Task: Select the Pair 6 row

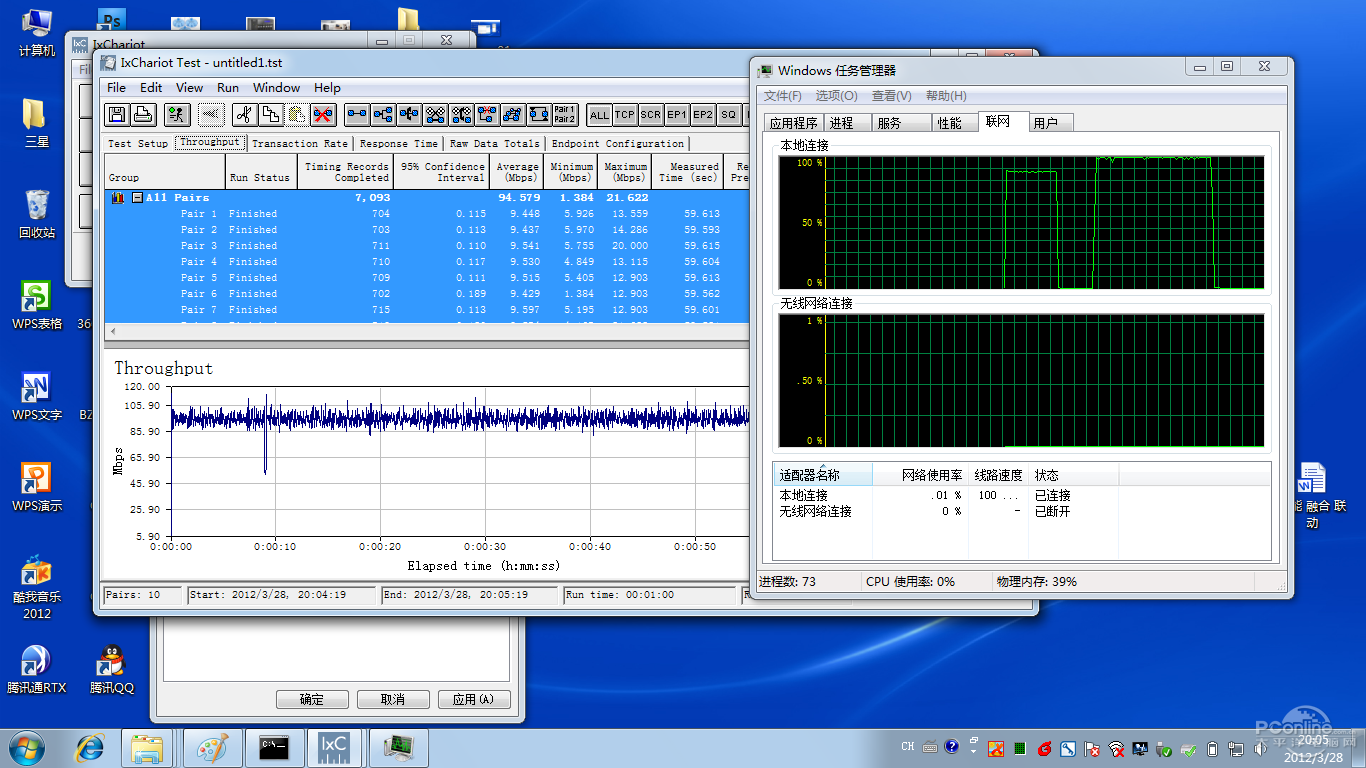Action: pyautogui.click(x=427, y=294)
